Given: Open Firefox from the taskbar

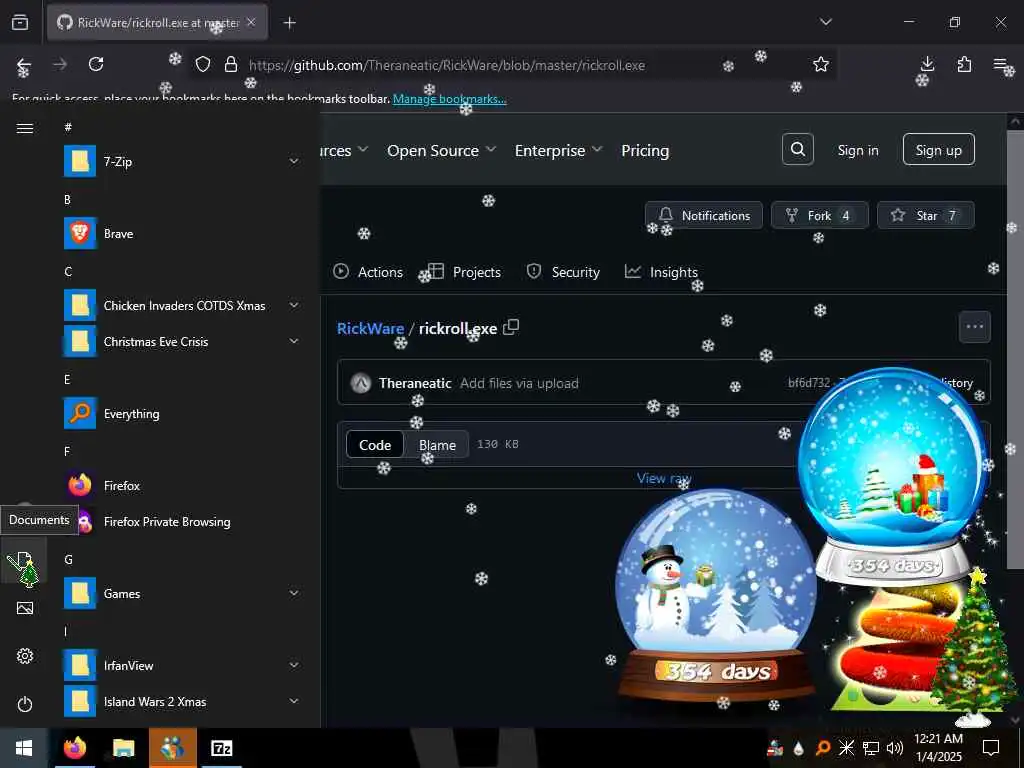Looking at the screenshot, I should point(74,748).
